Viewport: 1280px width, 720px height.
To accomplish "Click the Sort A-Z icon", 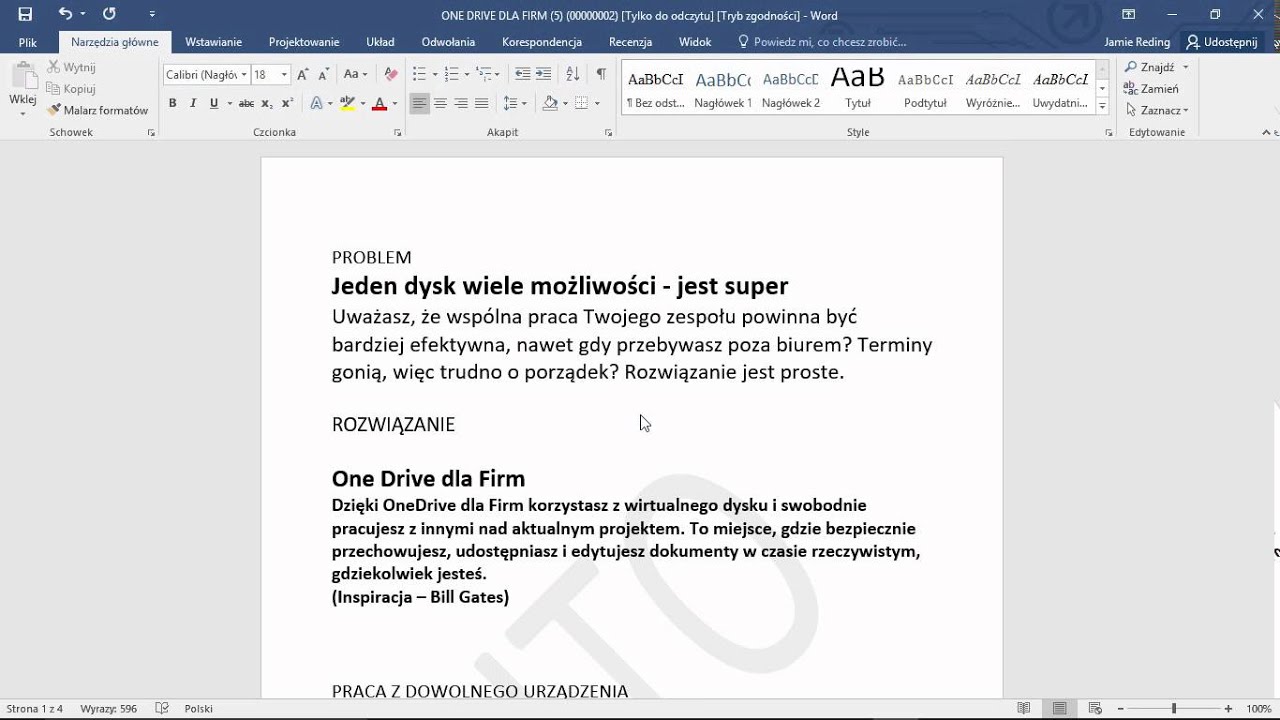I will (x=572, y=75).
